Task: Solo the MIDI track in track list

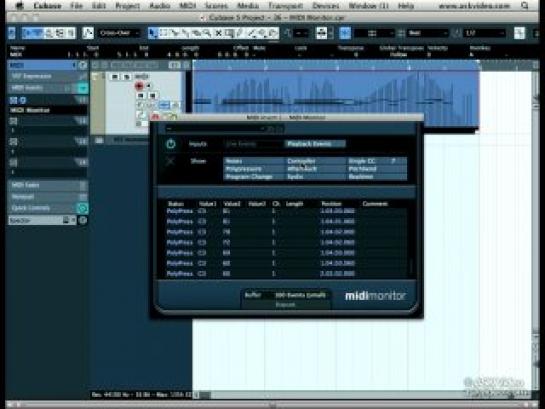Action: [126, 77]
